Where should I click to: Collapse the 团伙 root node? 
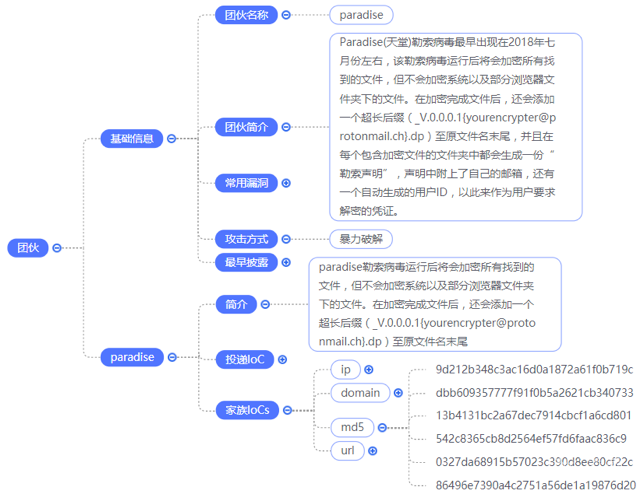point(57,248)
